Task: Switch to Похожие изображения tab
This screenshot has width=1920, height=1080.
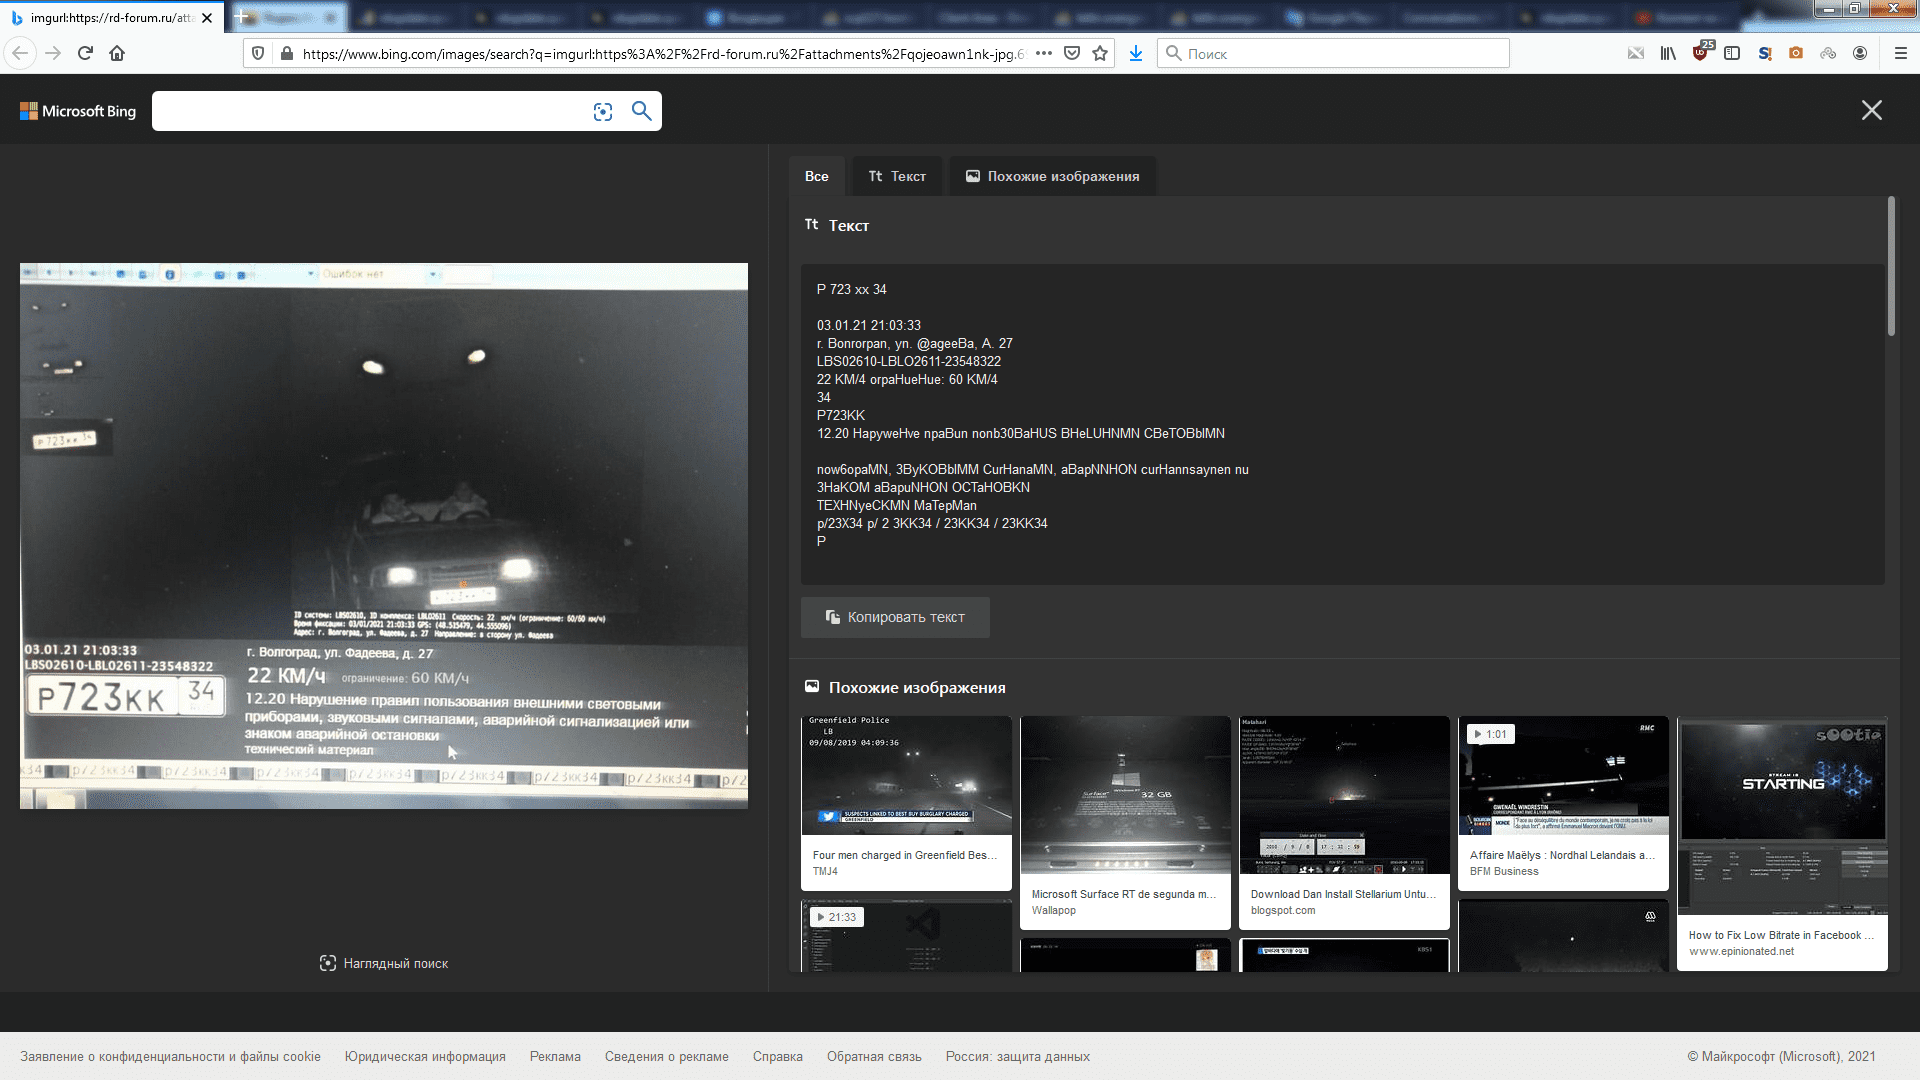Action: click(x=1052, y=176)
